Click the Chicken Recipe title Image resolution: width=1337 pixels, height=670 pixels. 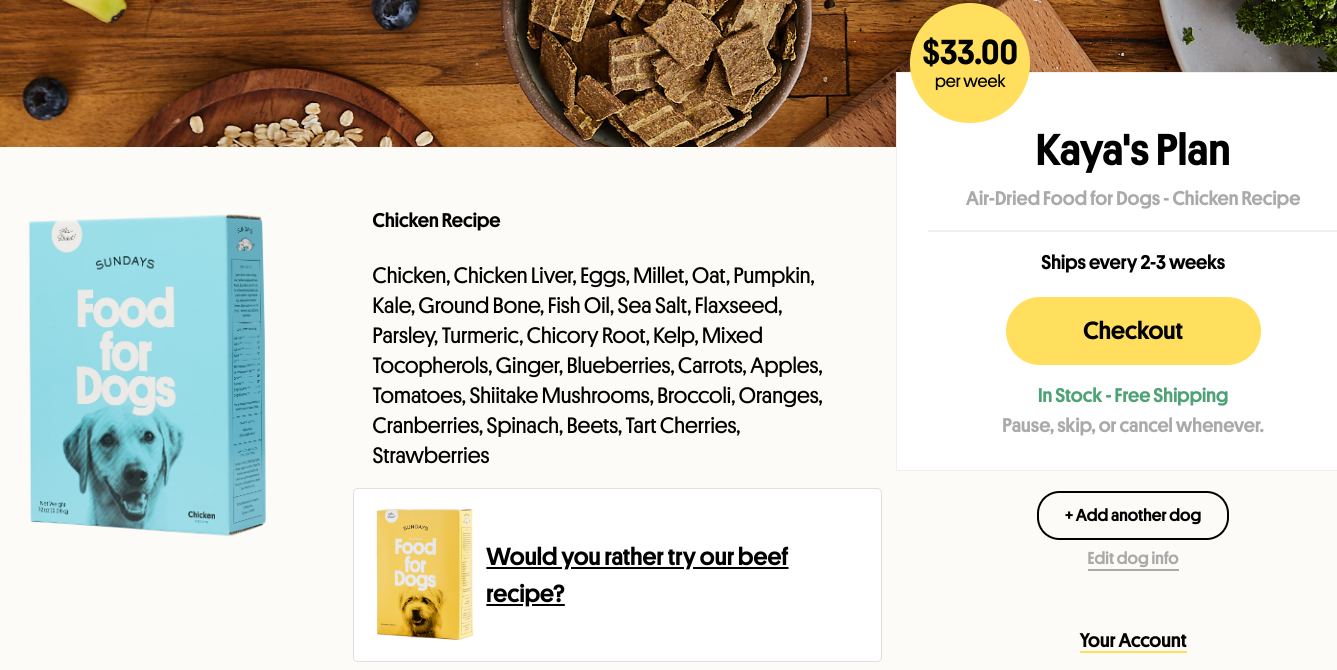[436, 220]
